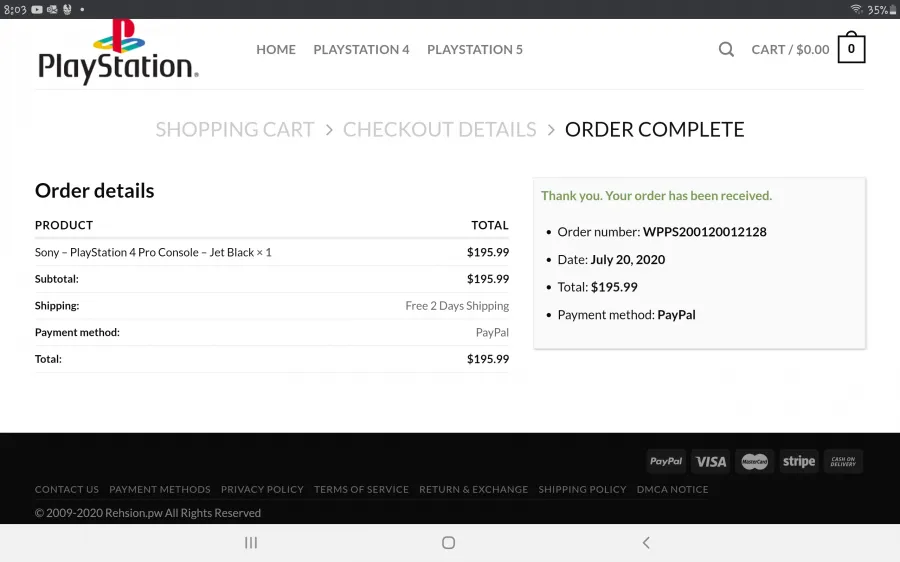Open the DMCA NOTICE footer link
This screenshot has height=562, width=900.
[x=672, y=489]
